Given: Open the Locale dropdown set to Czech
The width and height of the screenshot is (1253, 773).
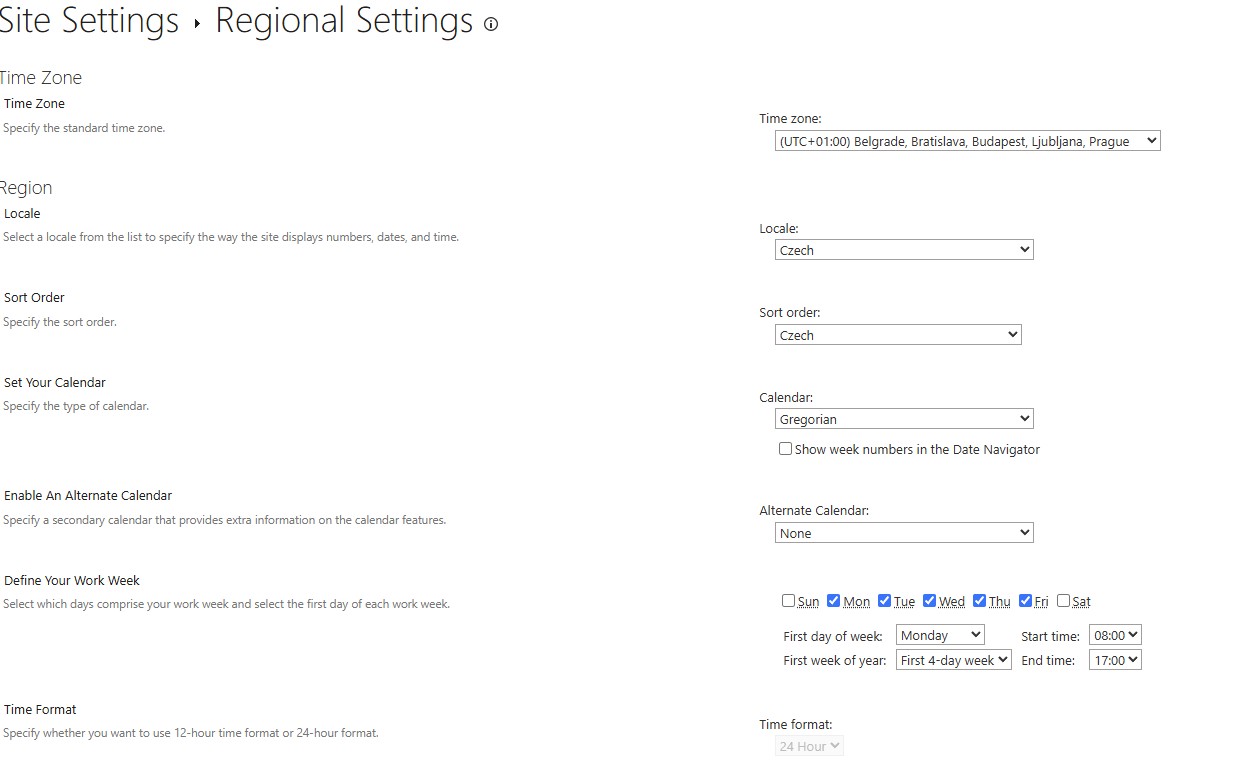Looking at the screenshot, I should 904,250.
